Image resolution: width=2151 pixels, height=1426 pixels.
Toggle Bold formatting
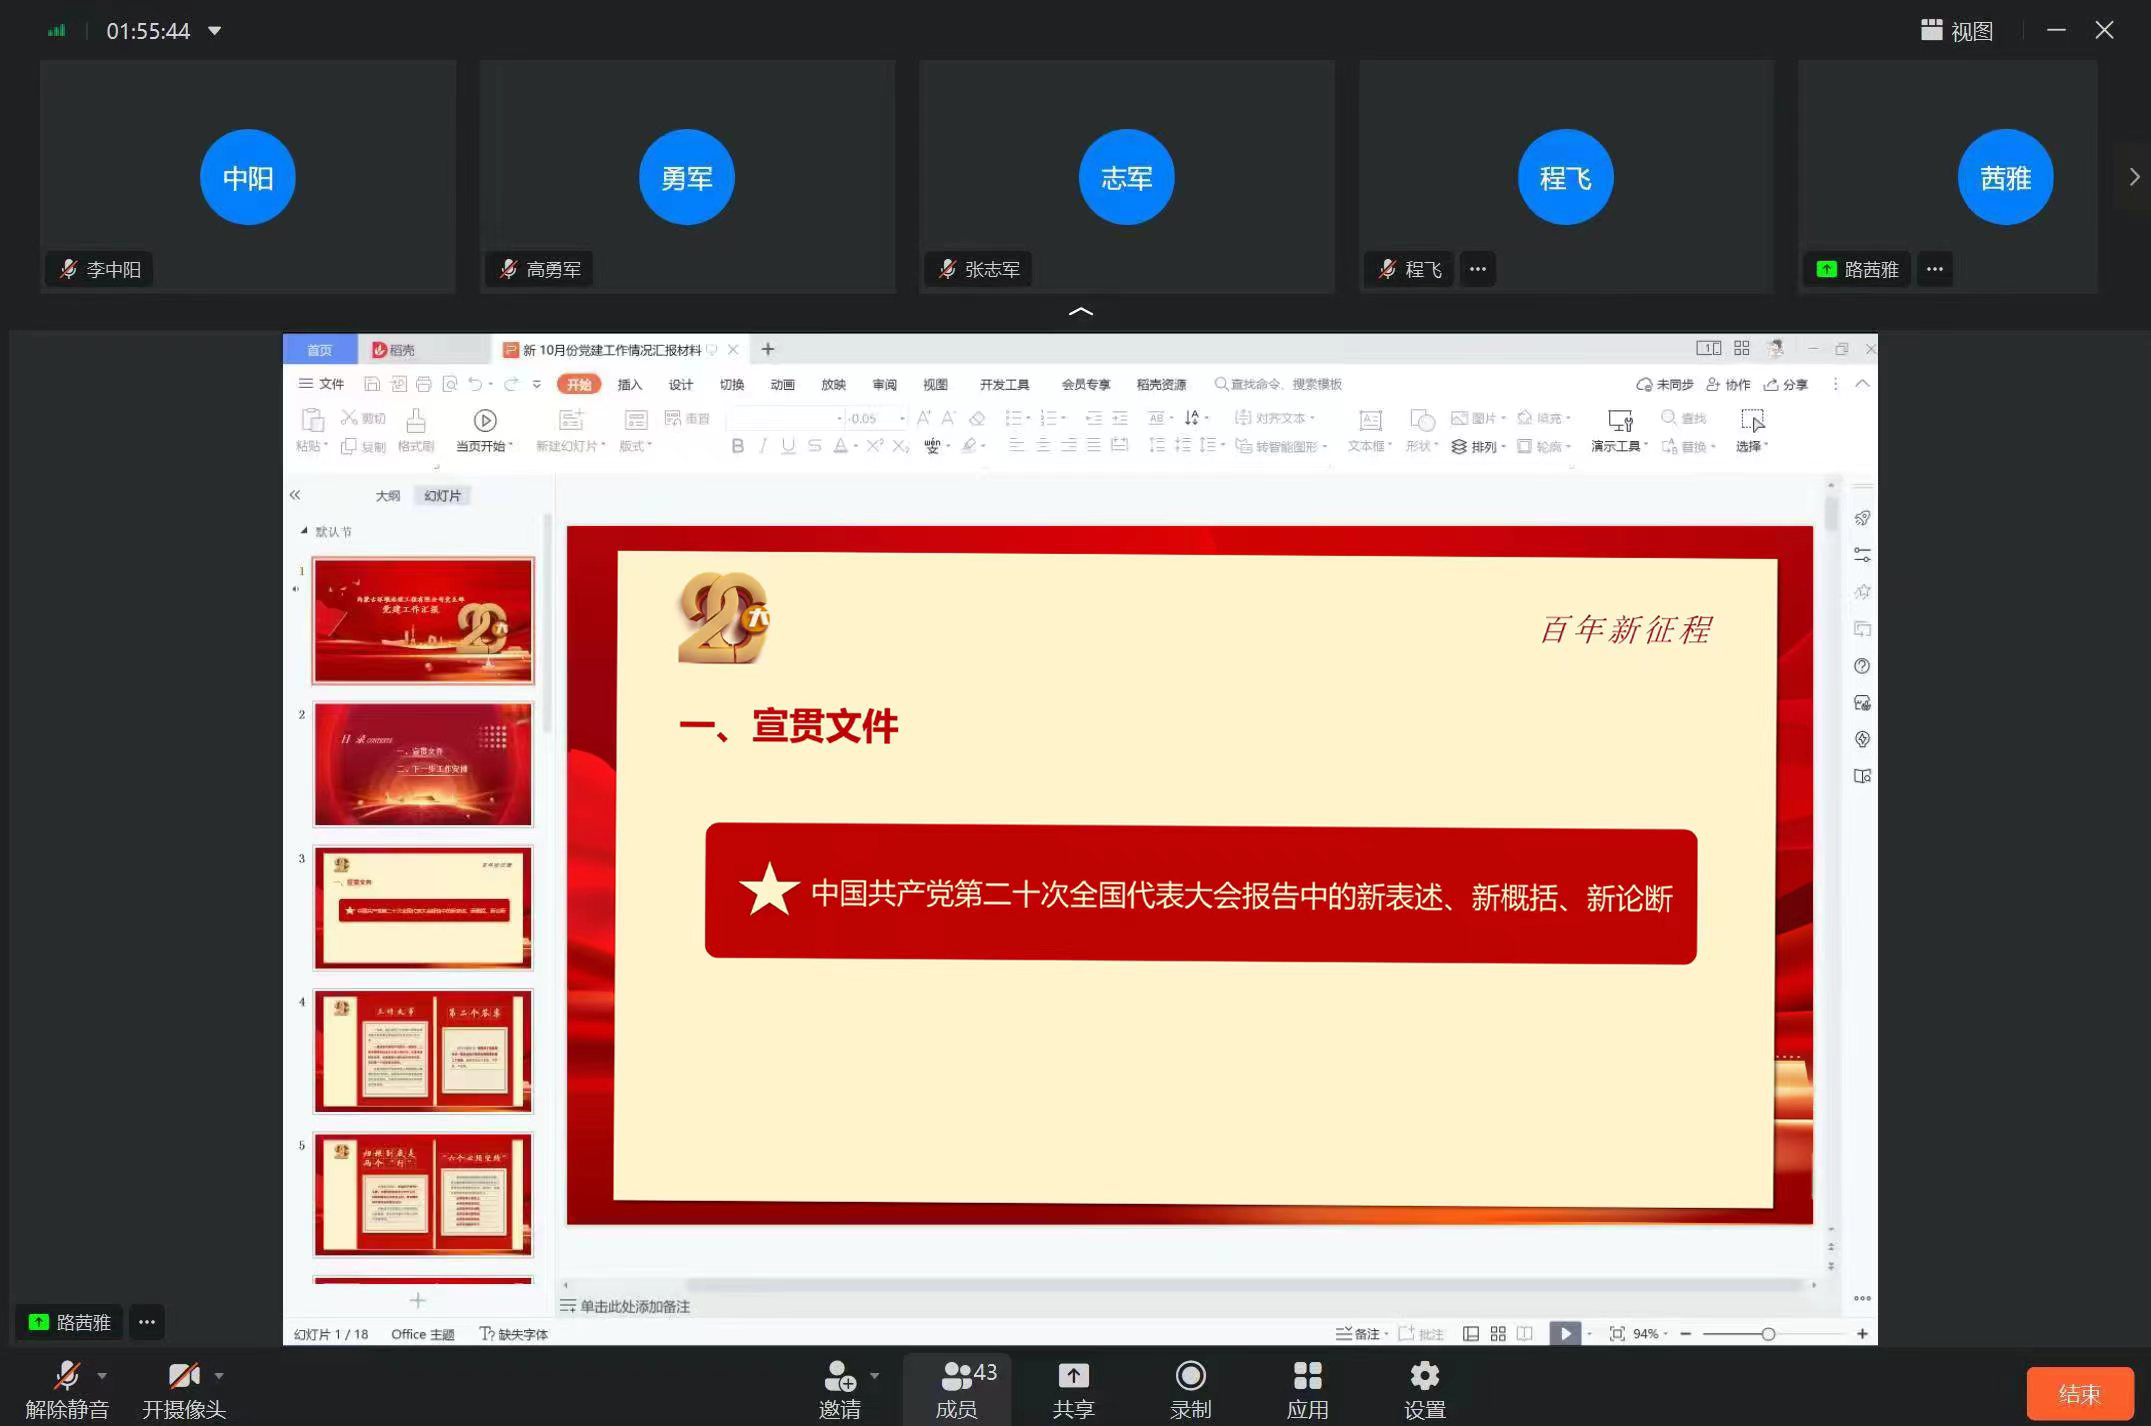[x=737, y=446]
